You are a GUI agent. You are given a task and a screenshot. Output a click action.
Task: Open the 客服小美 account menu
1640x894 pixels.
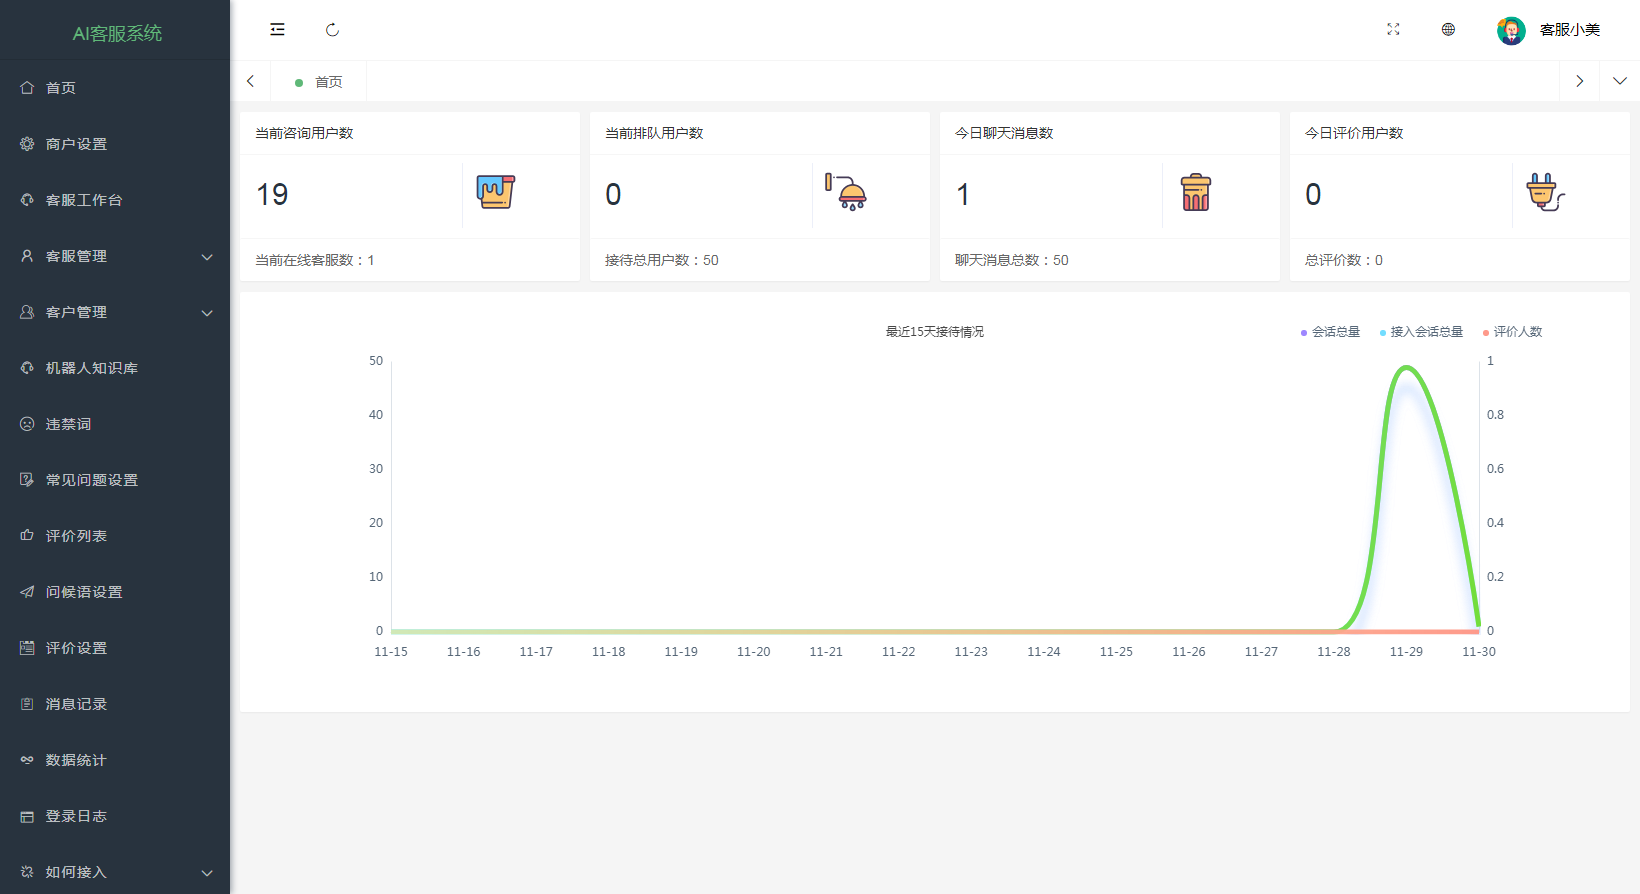click(1569, 30)
